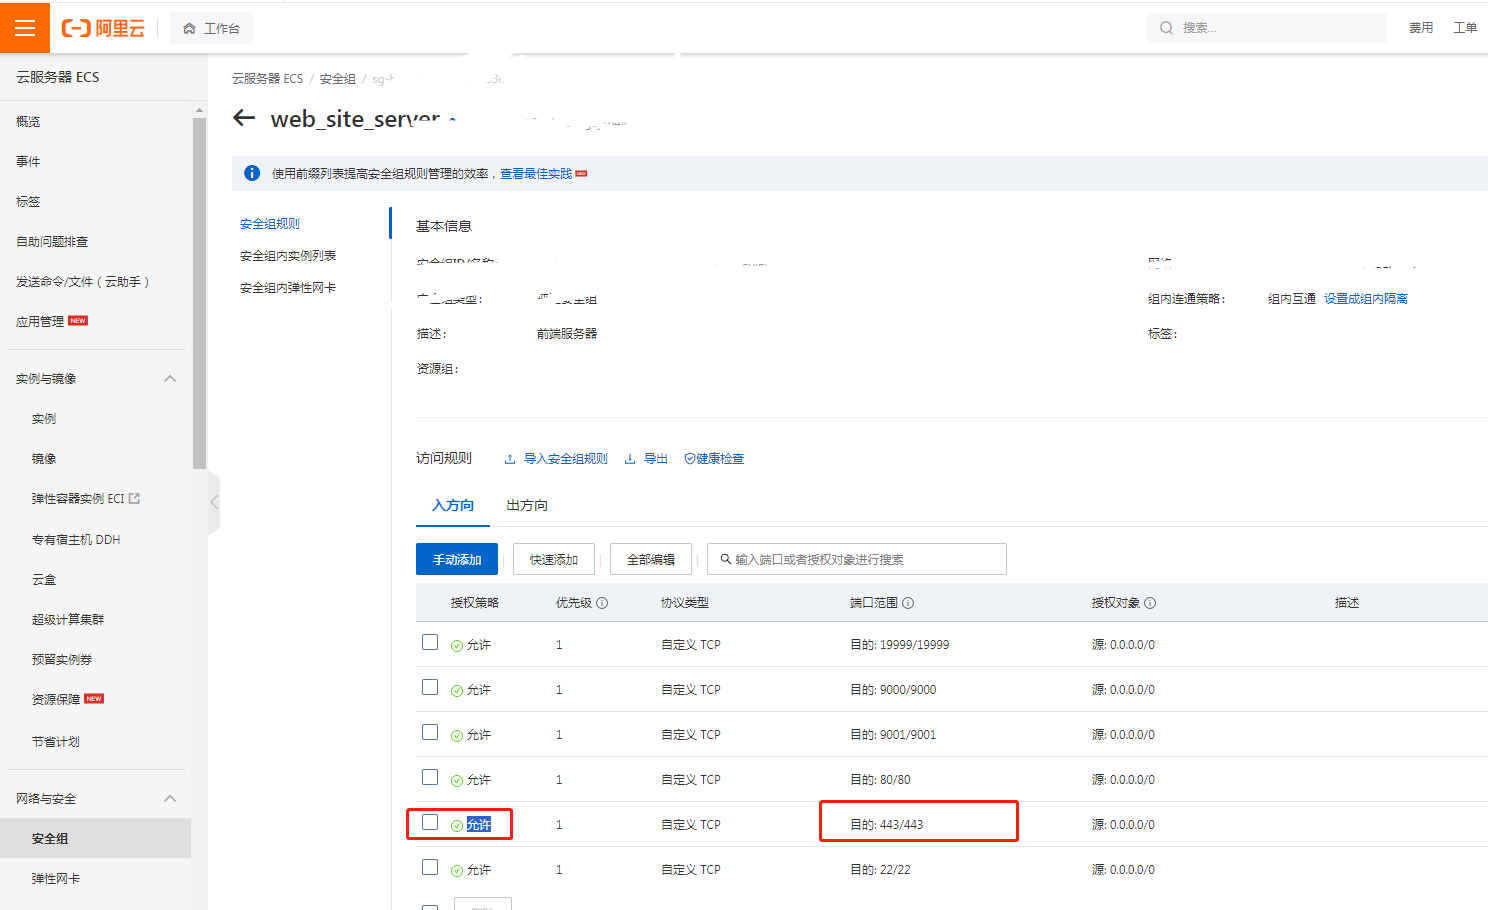Click the Alibaba Cloud logo
The image size is (1488, 910).
(x=103, y=27)
